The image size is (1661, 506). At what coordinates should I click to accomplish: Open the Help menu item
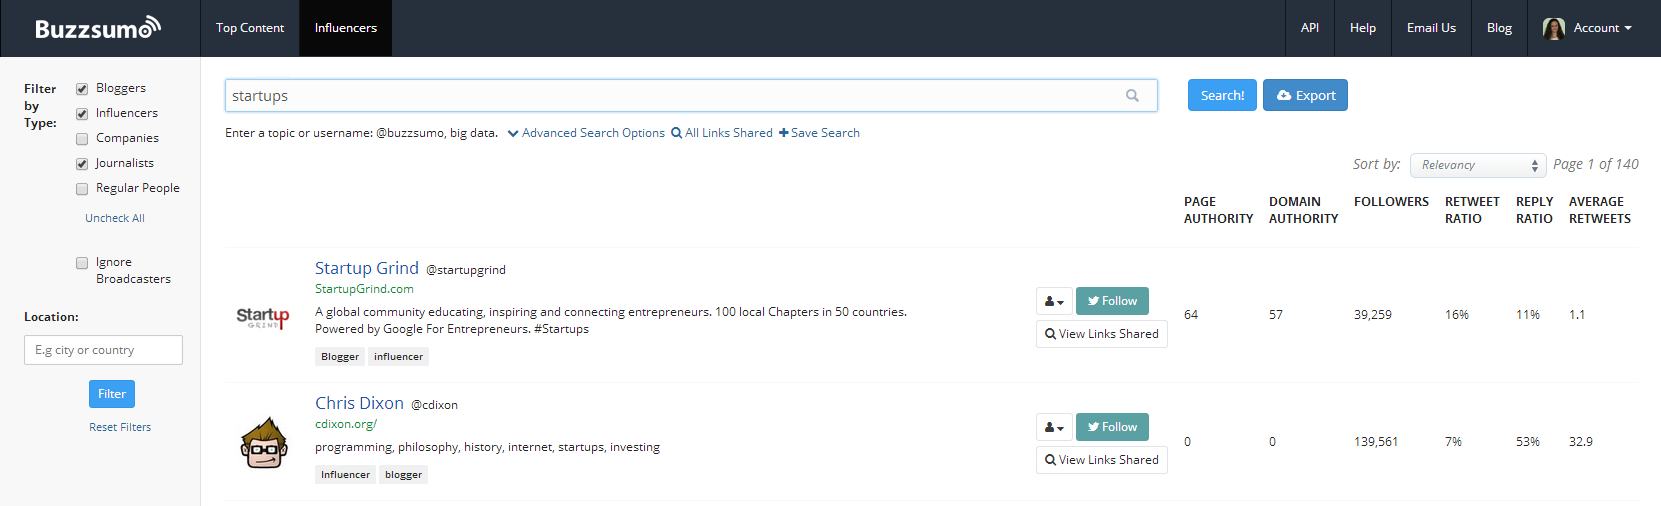[1363, 28]
